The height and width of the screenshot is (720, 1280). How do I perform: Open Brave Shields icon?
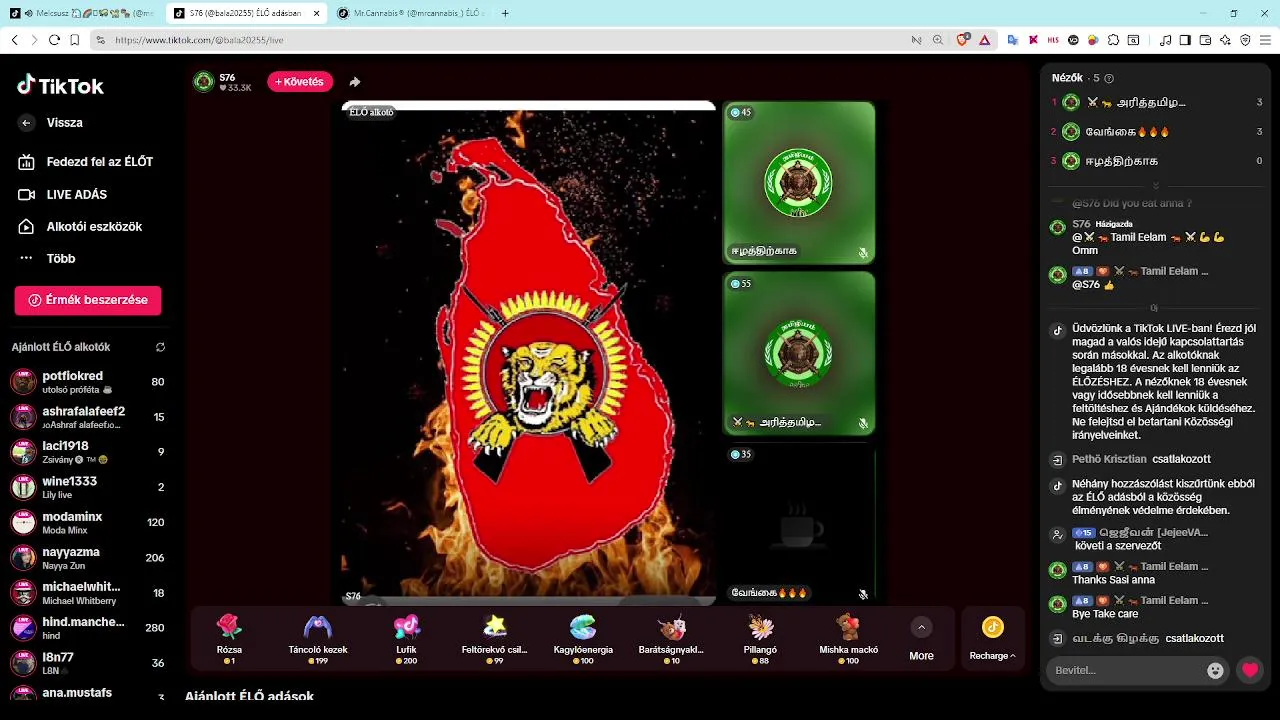tap(963, 40)
